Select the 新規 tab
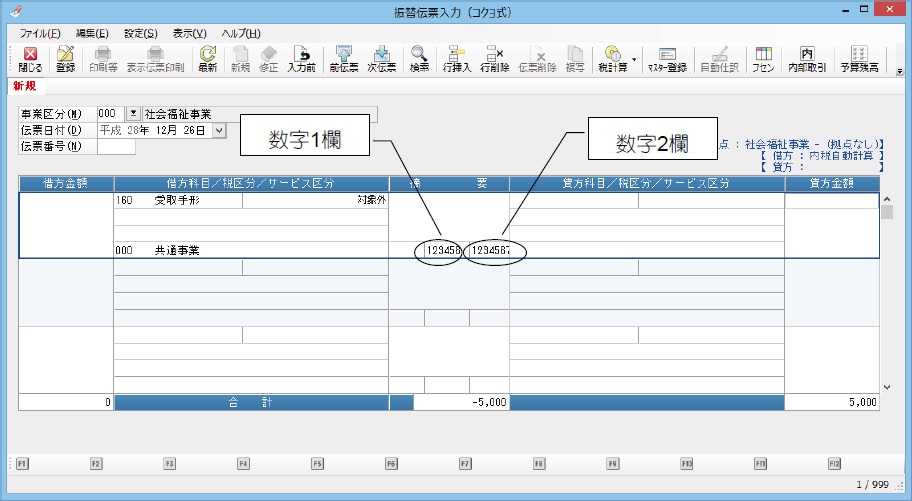 tap(24, 87)
